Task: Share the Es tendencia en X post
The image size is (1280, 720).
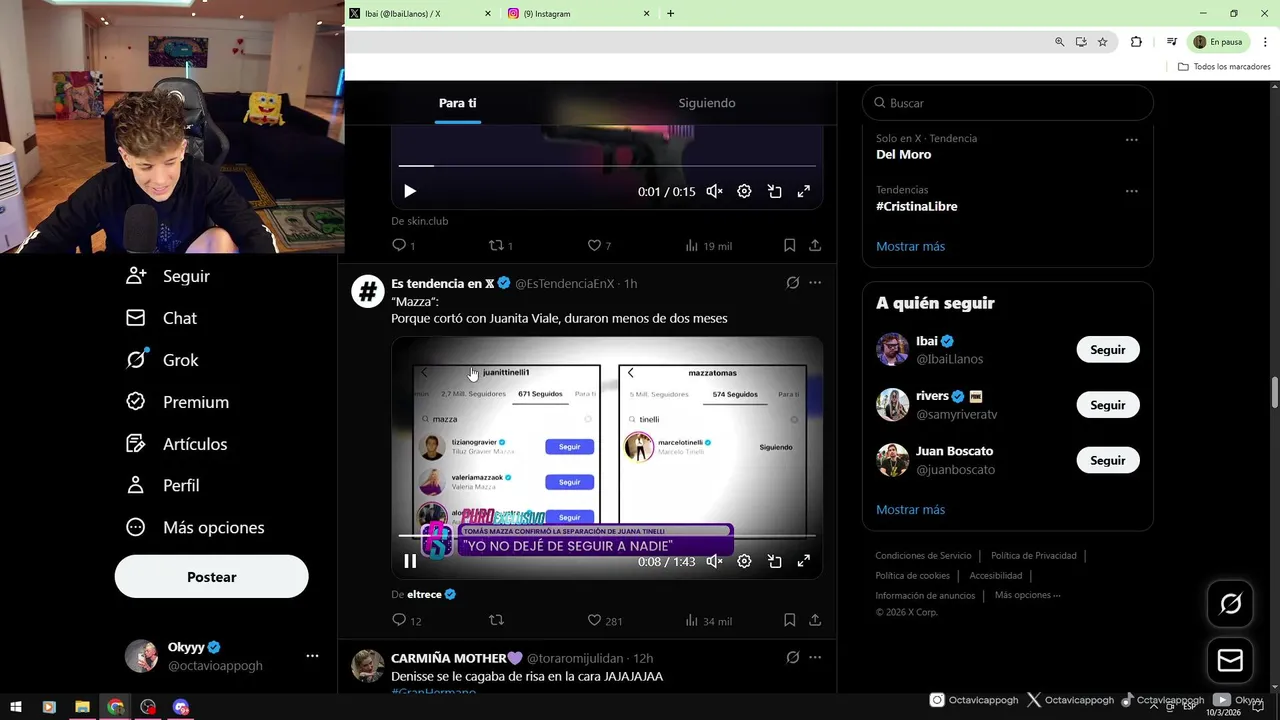Action: [x=815, y=620]
